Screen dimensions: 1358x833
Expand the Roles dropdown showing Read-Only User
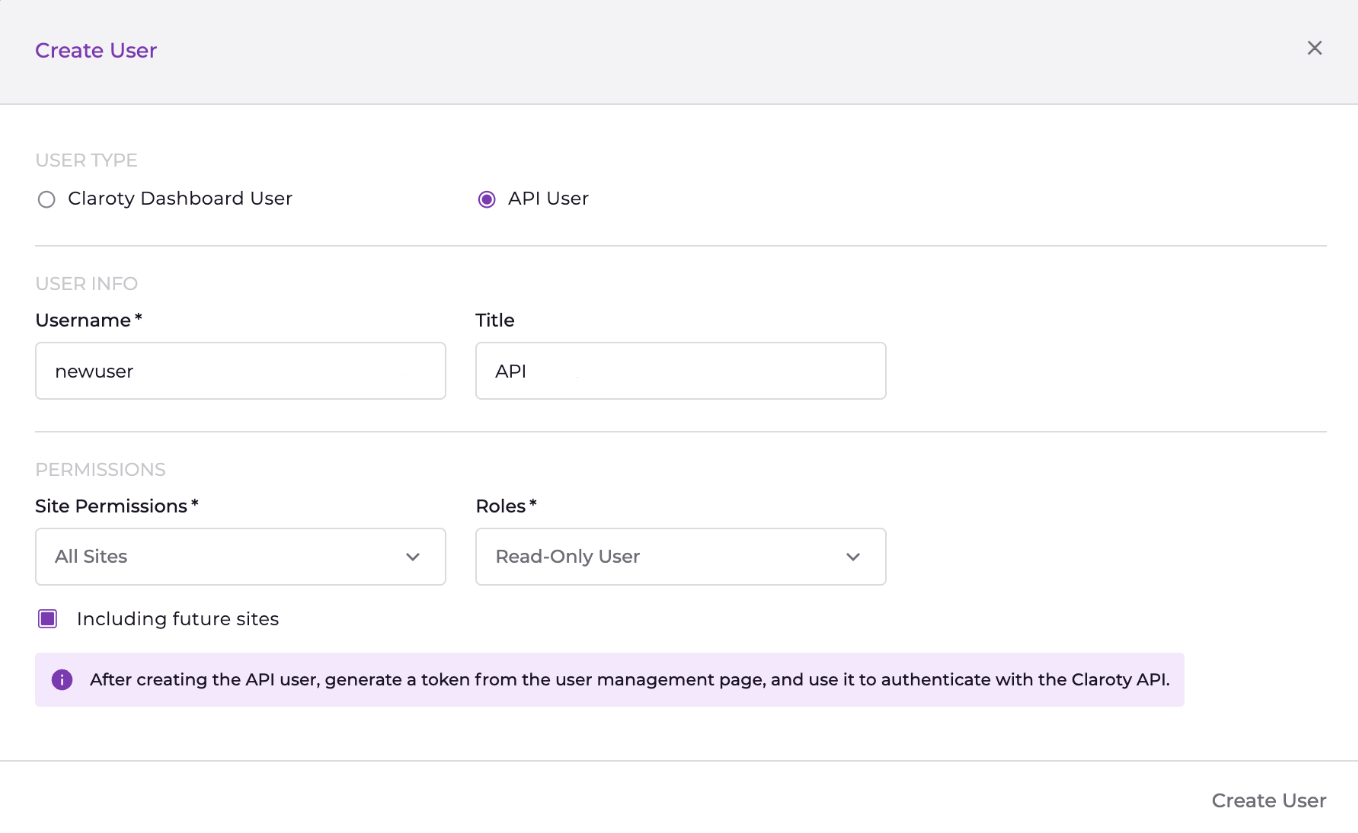(680, 557)
